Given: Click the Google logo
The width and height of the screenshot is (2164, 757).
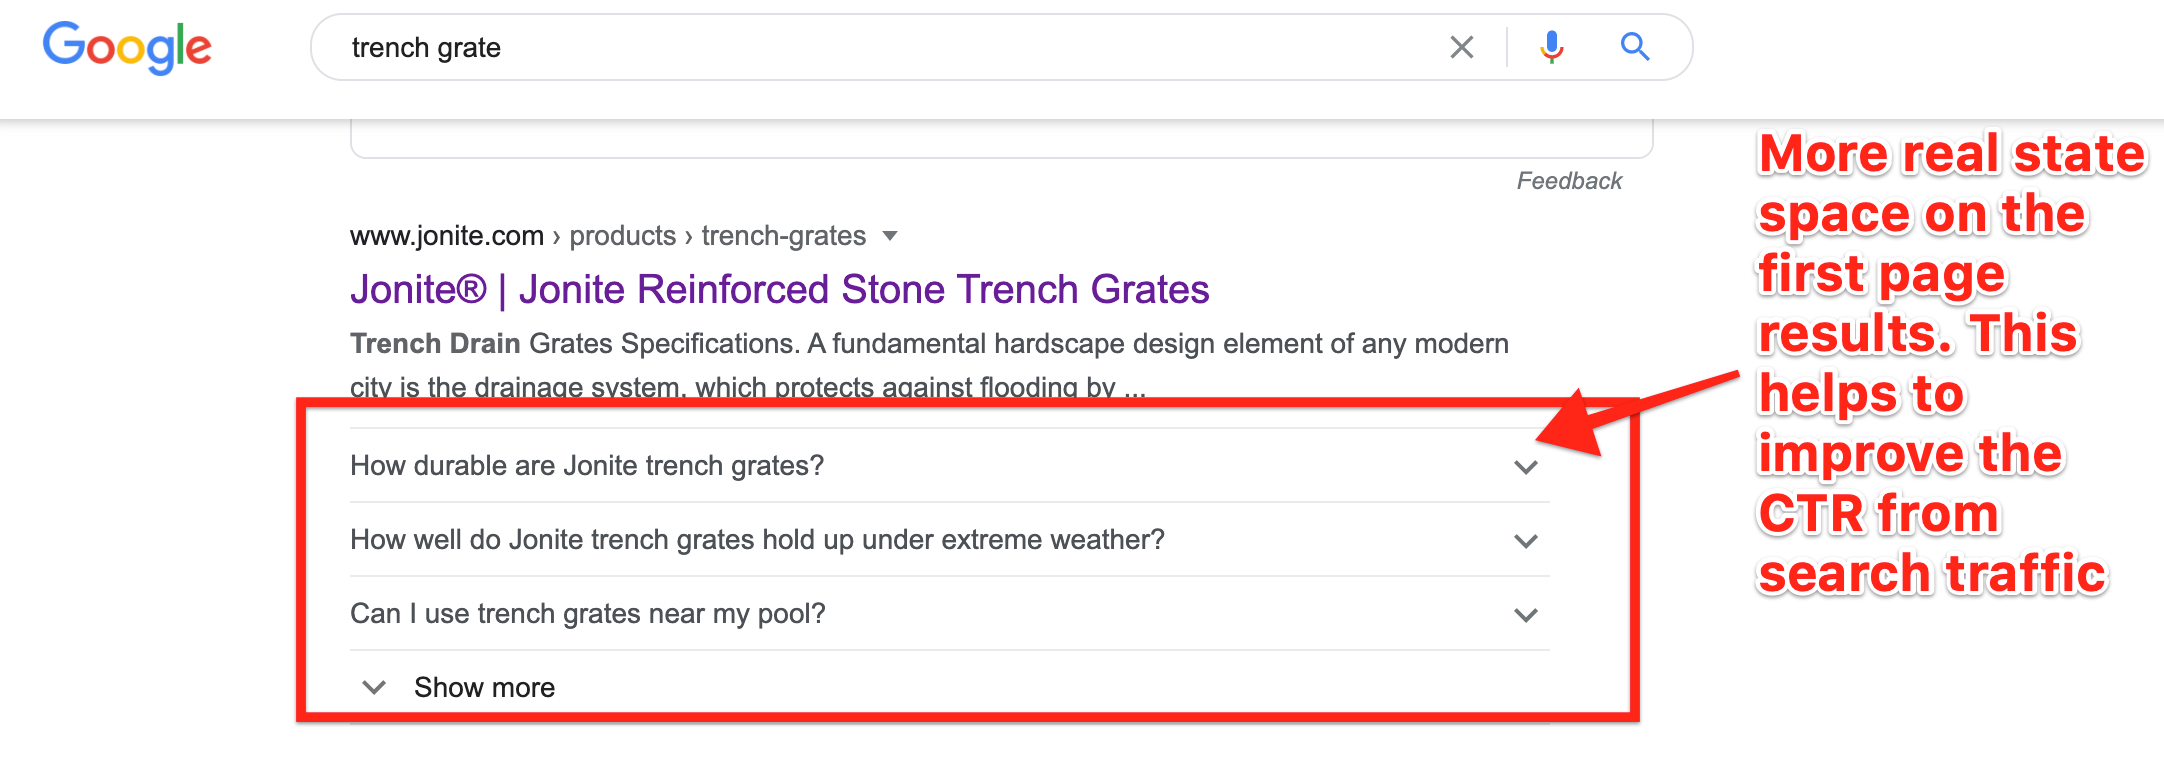Looking at the screenshot, I should pos(127,47).
